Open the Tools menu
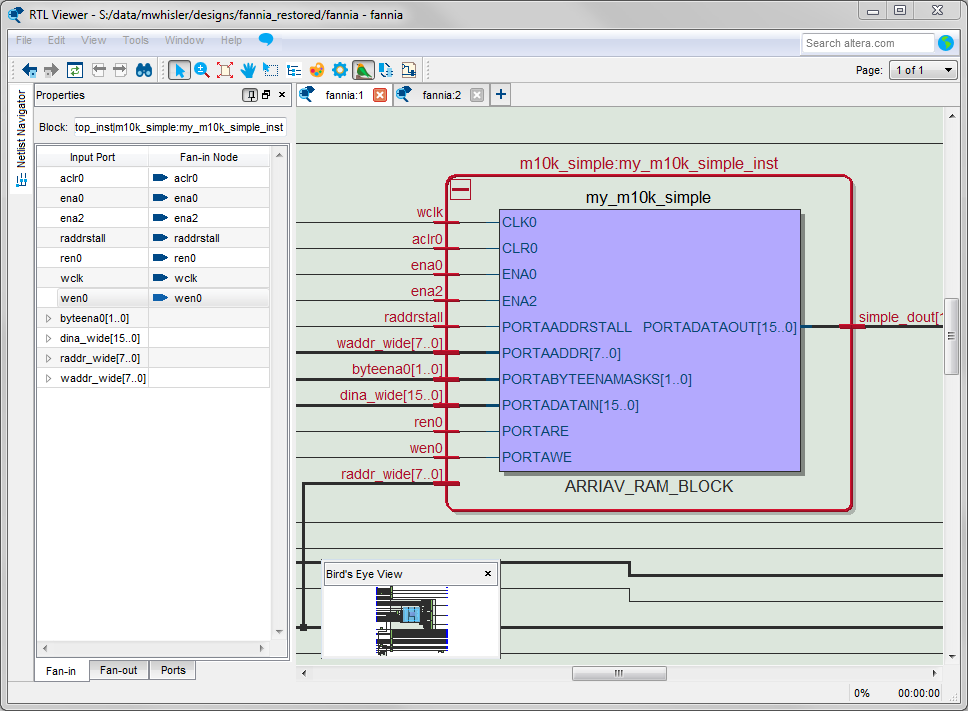The width and height of the screenshot is (968, 711). coord(135,41)
